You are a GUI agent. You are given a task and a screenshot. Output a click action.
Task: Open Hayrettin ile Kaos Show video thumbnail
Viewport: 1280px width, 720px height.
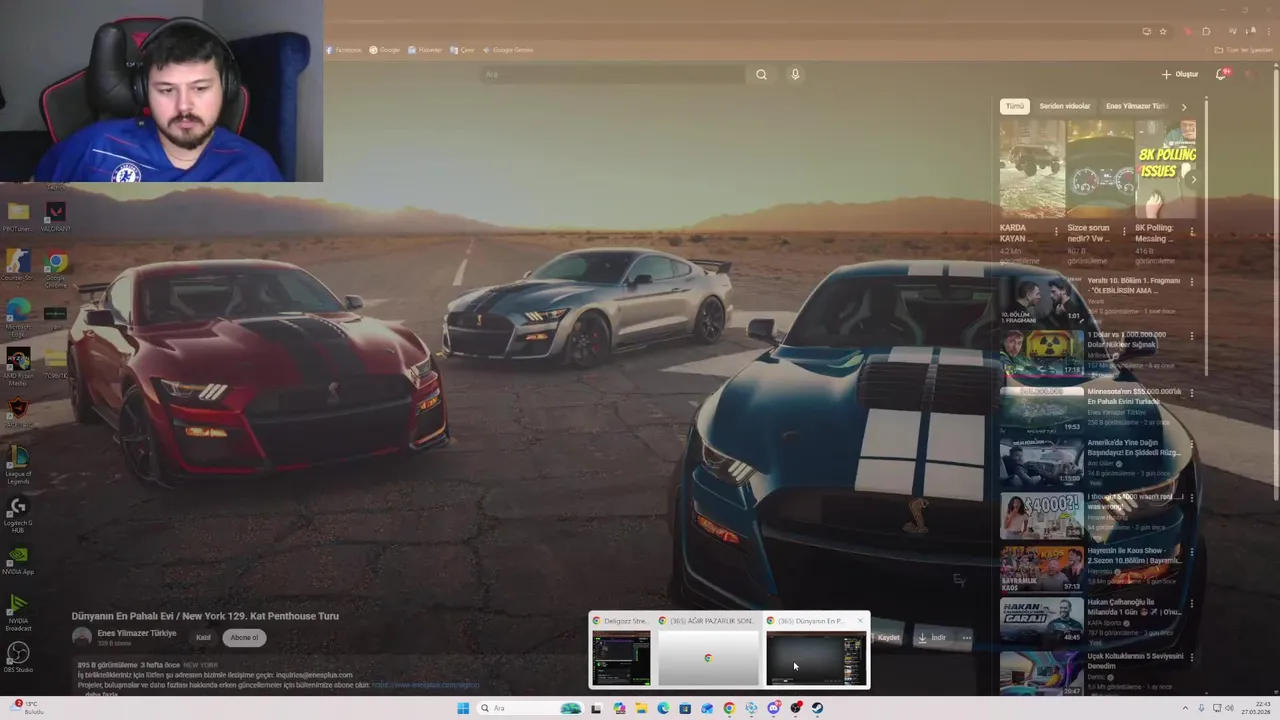[1041, 568]
